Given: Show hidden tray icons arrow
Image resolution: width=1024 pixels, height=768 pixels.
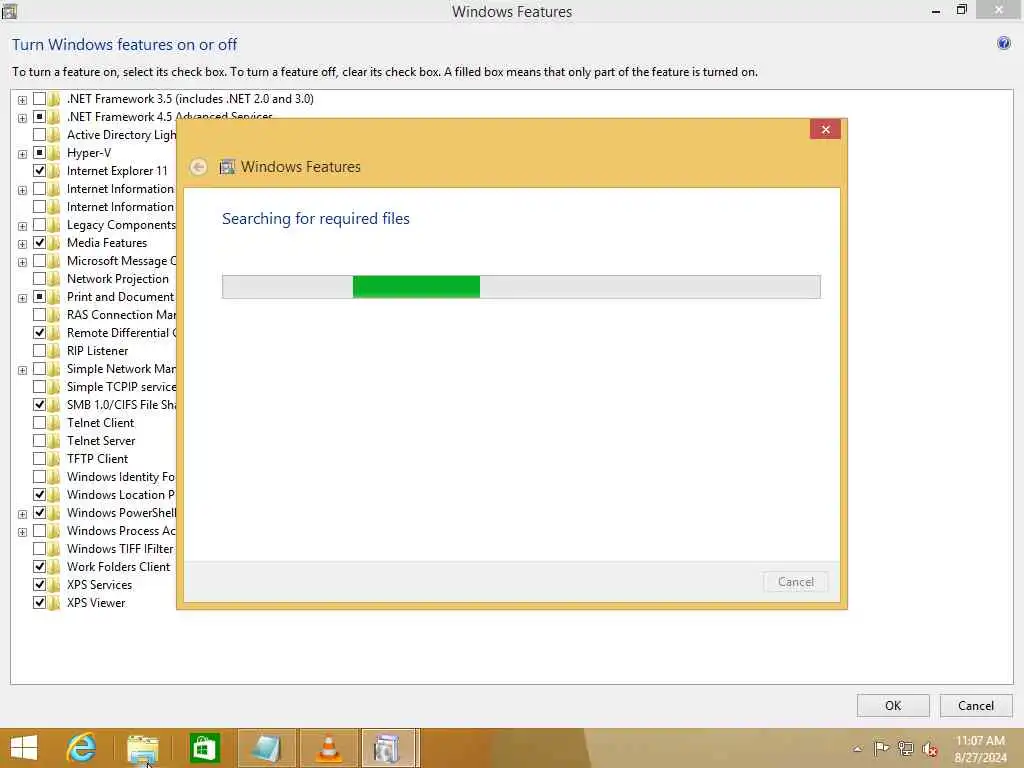Looking at the screenshot, I should (857, 748).
